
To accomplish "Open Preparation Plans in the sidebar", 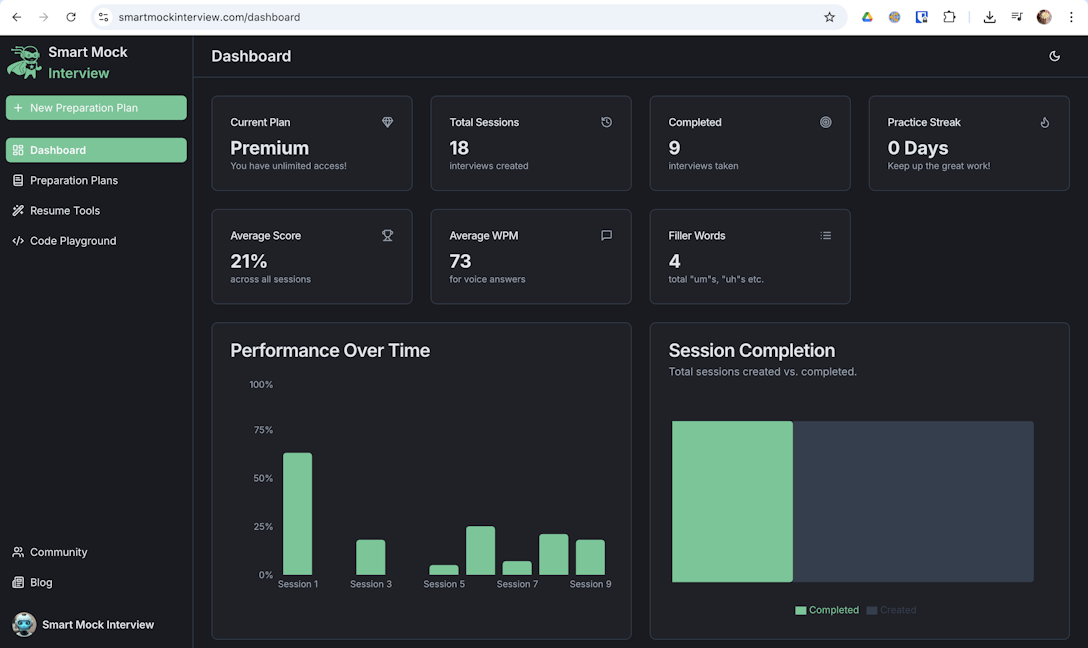I will click(74, 181).
